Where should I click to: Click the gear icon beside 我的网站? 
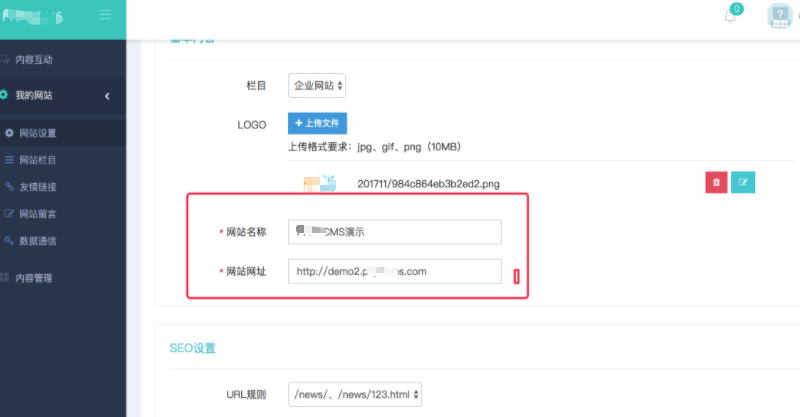click(x=4, y=95)
